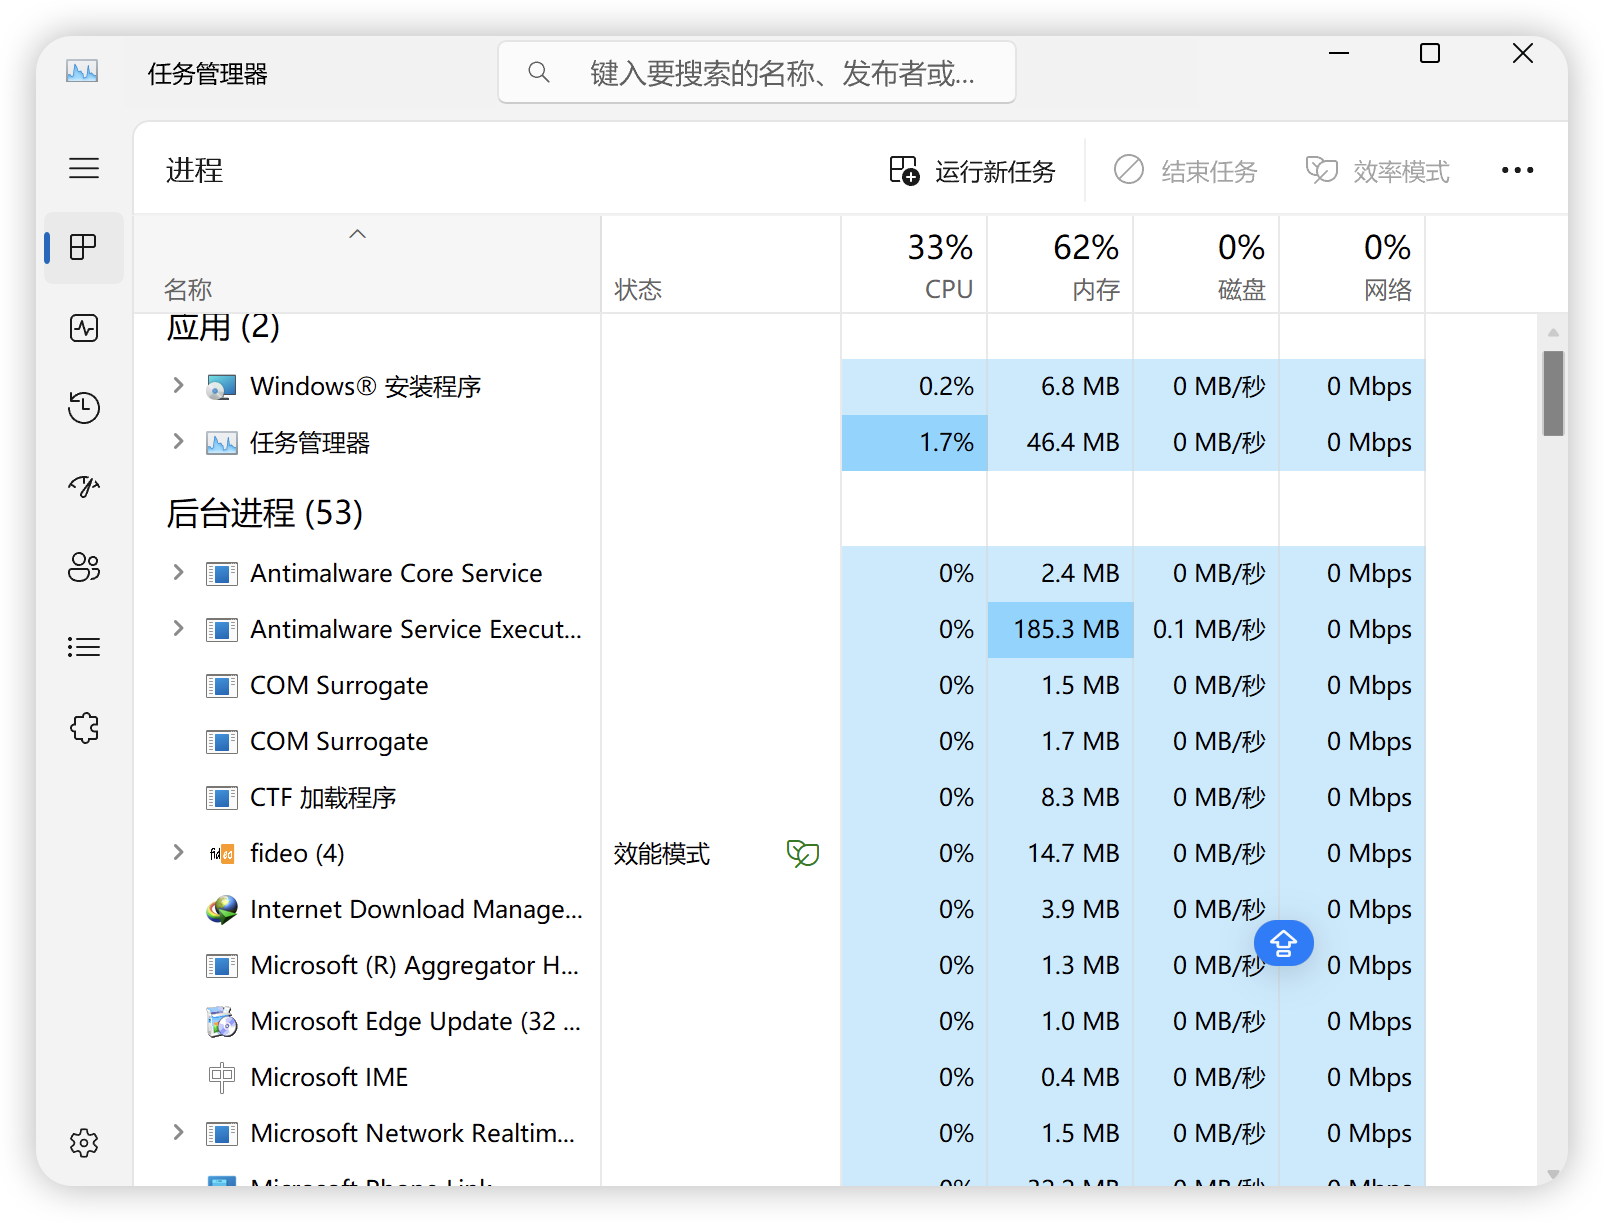The image size is (1604, 1222).
Task: Expand Microsoft Network Realtime row
Action: coord(178,1132)
